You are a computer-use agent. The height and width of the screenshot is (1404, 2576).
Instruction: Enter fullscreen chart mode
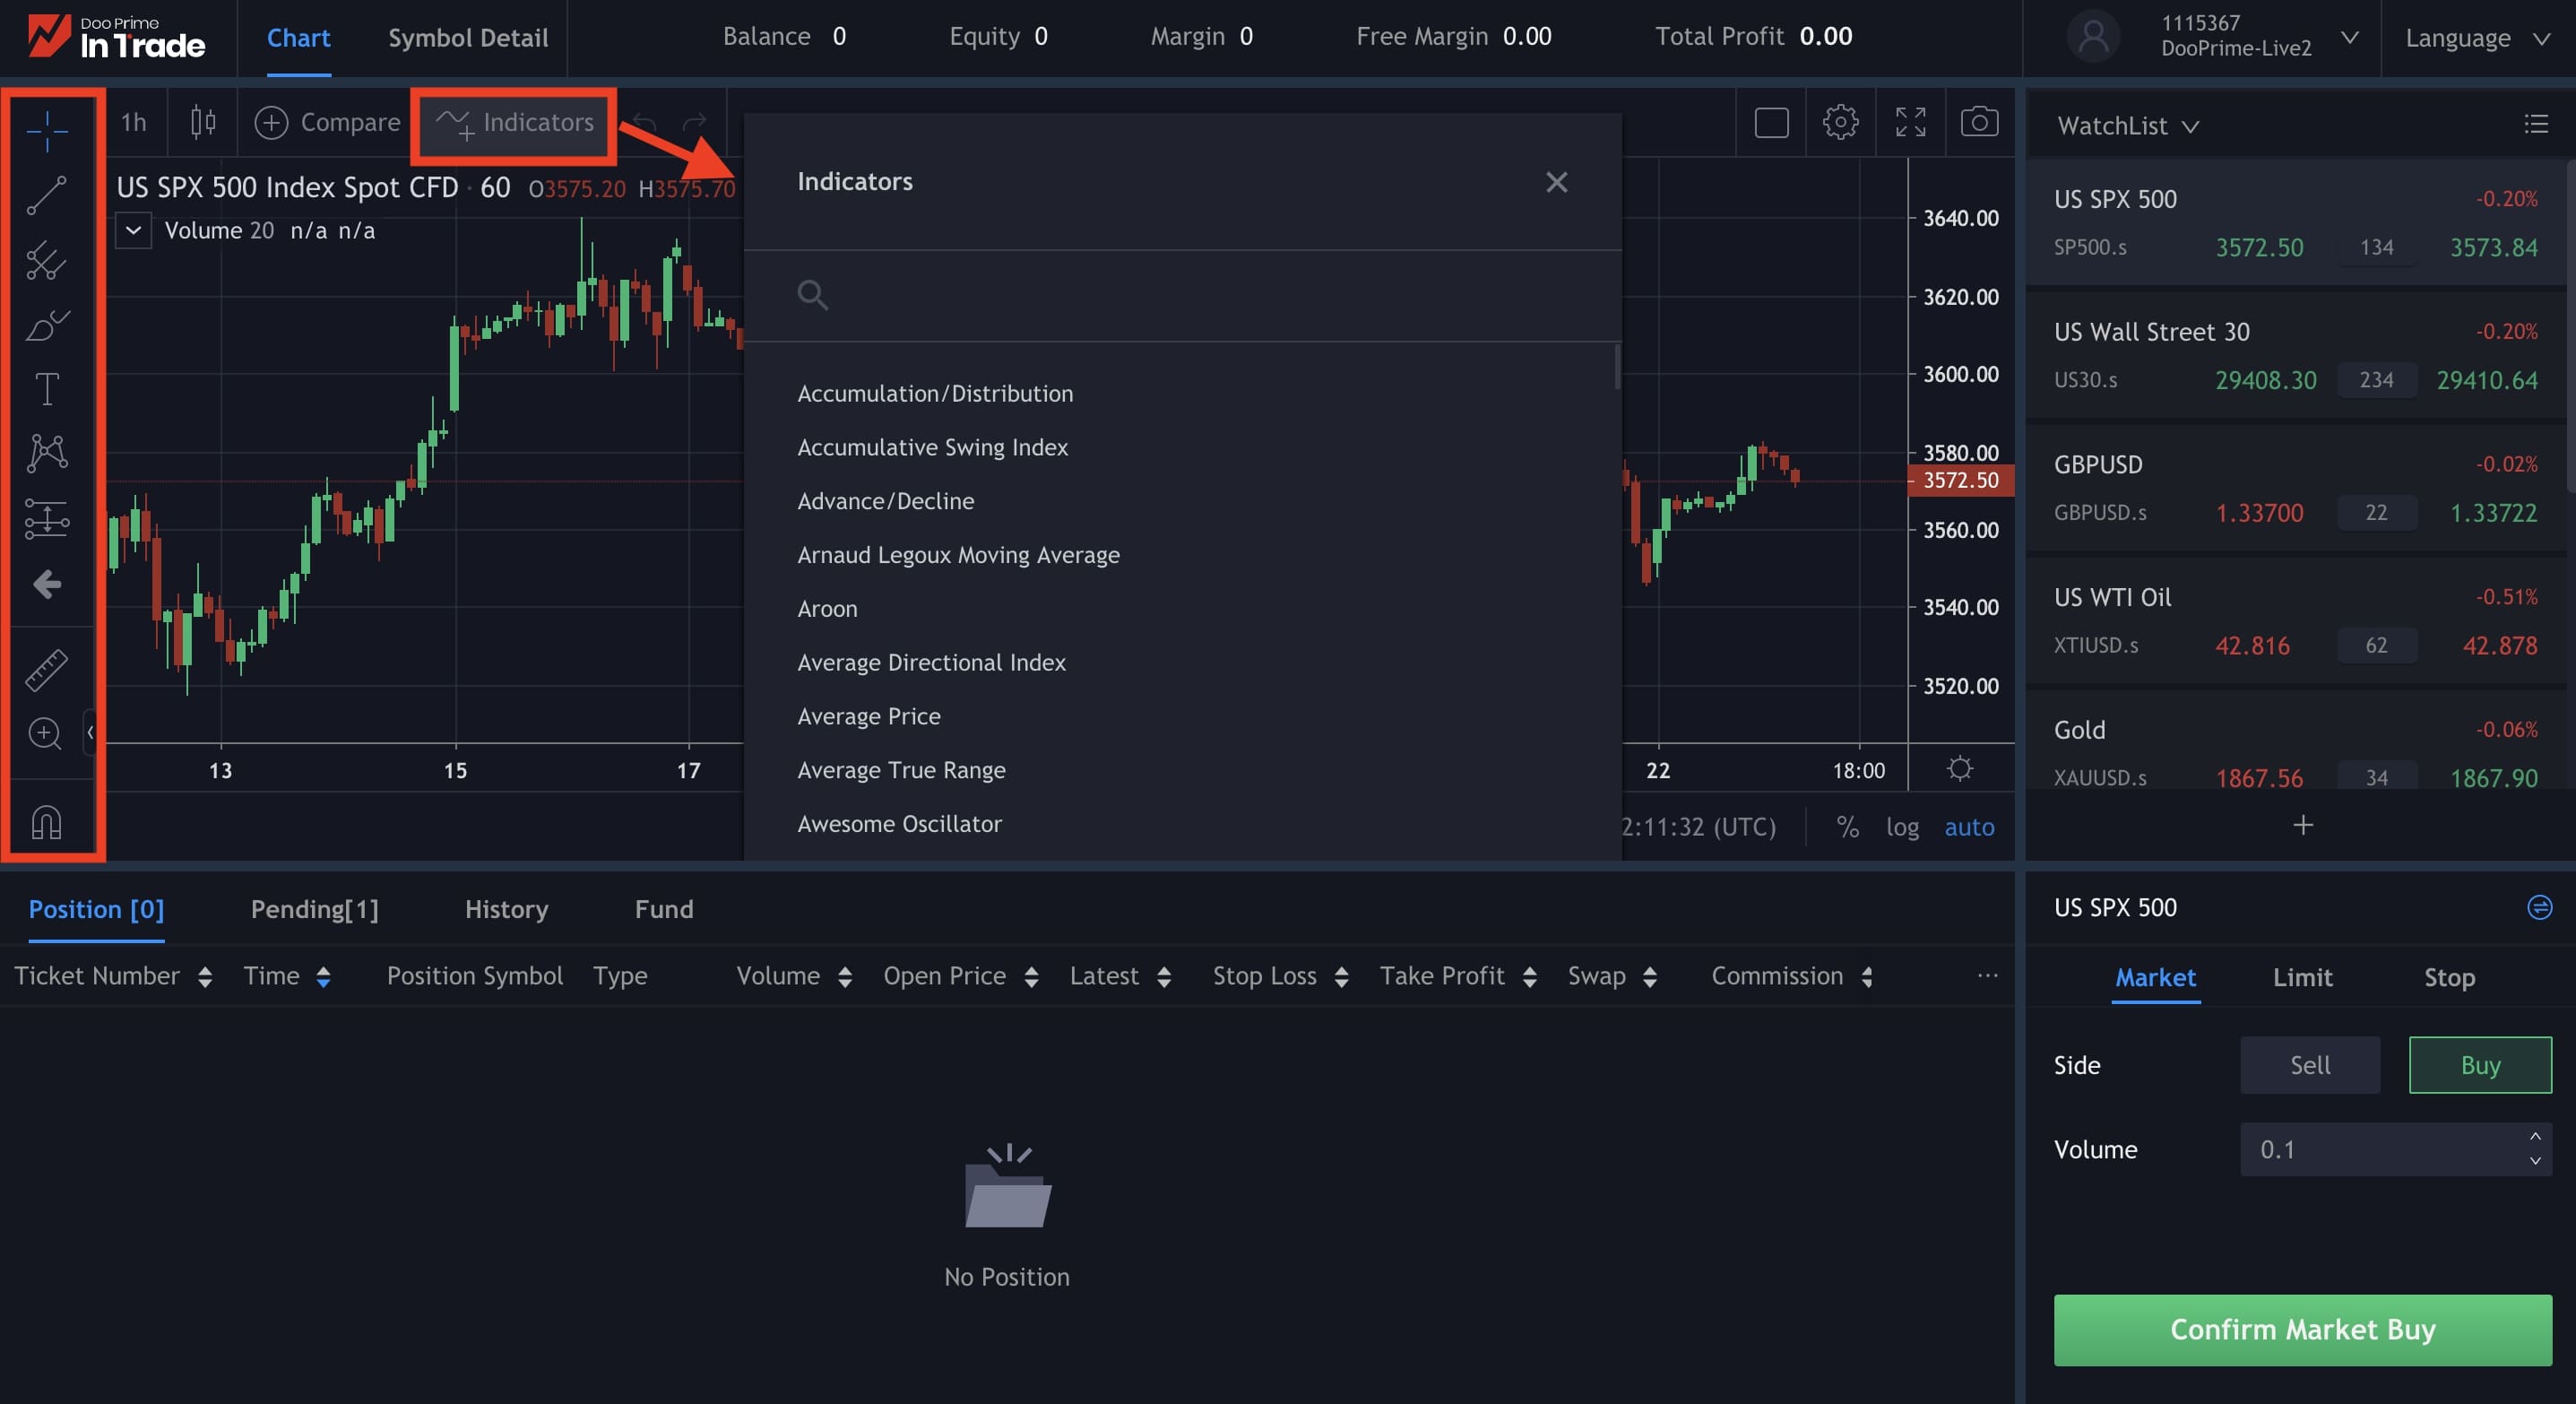click(x=1910, y=122)
